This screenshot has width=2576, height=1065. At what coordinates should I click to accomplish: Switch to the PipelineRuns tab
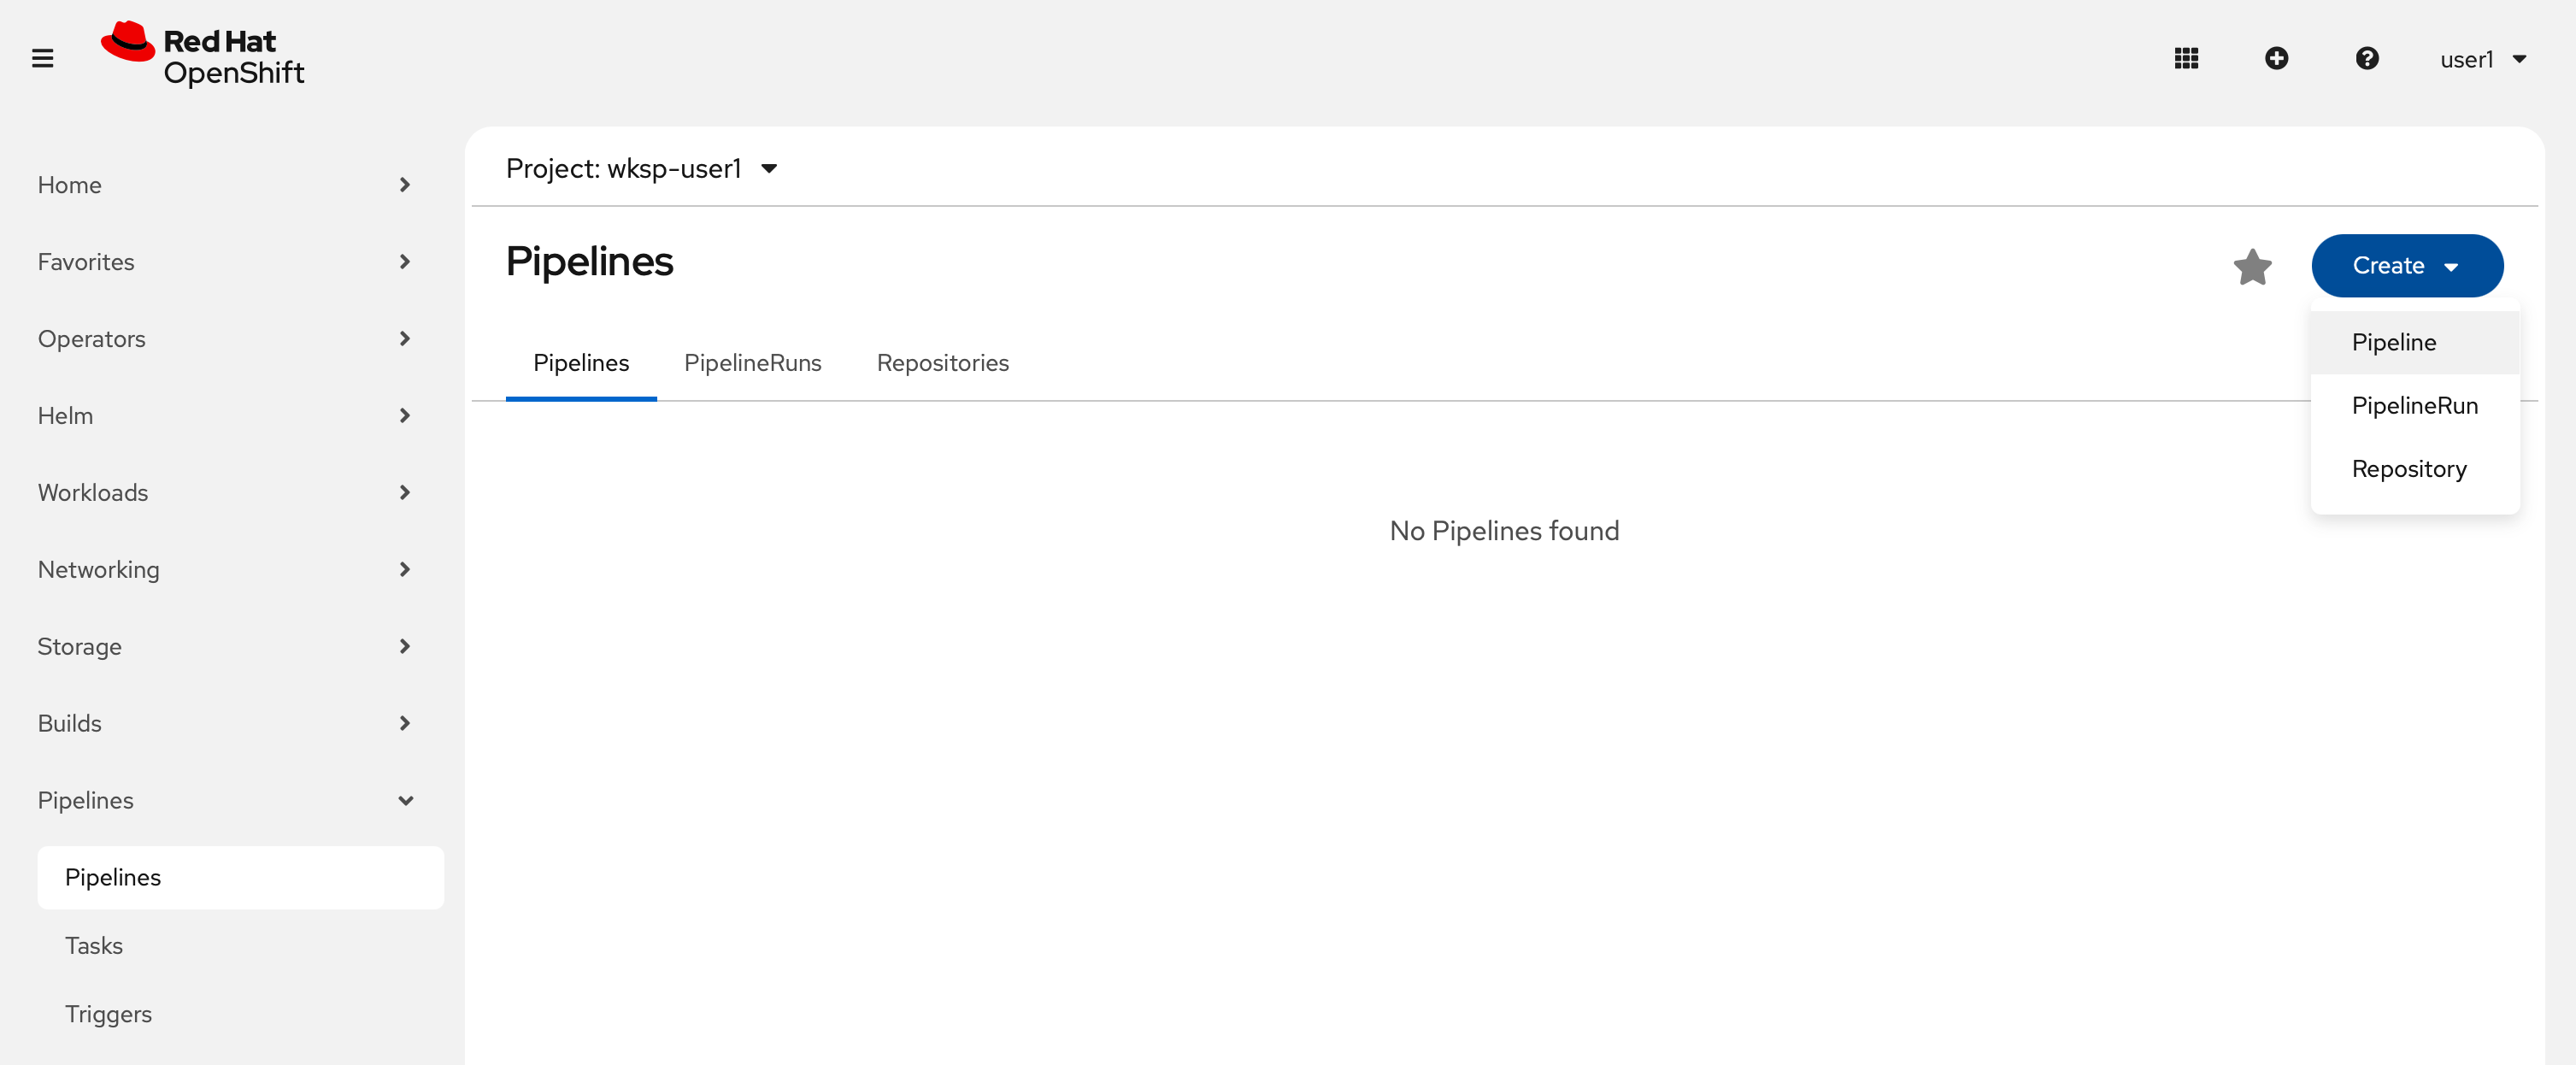752,363
